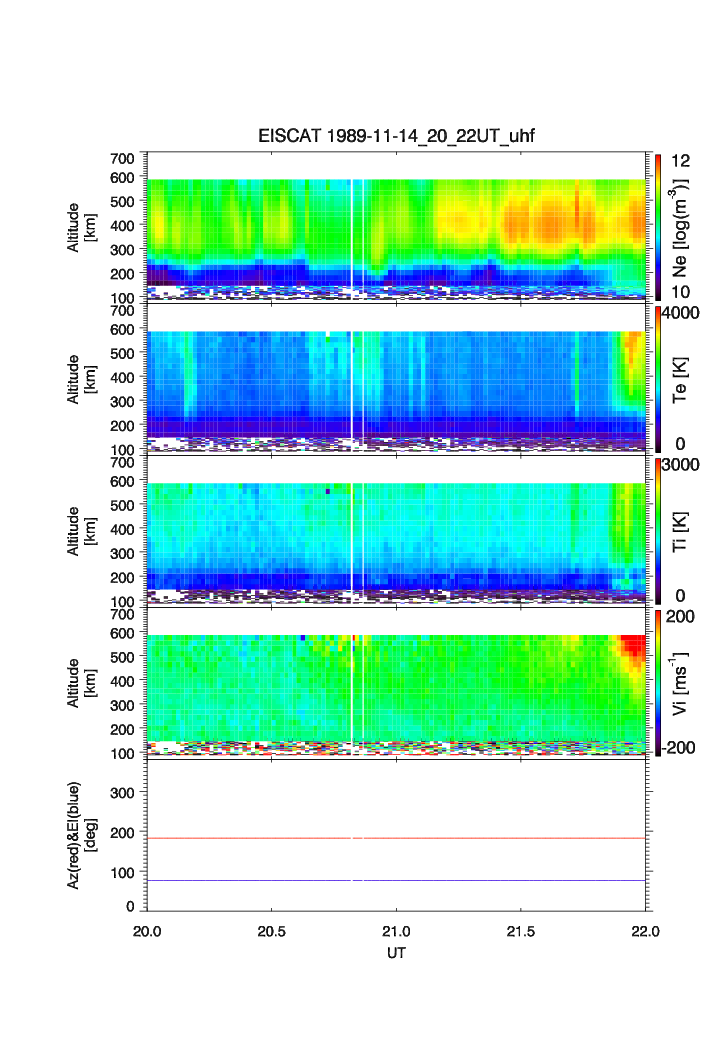Click the Ne electron density colorbar
The height and width of the screenshot is (1063, 708).
pos(658,225)
